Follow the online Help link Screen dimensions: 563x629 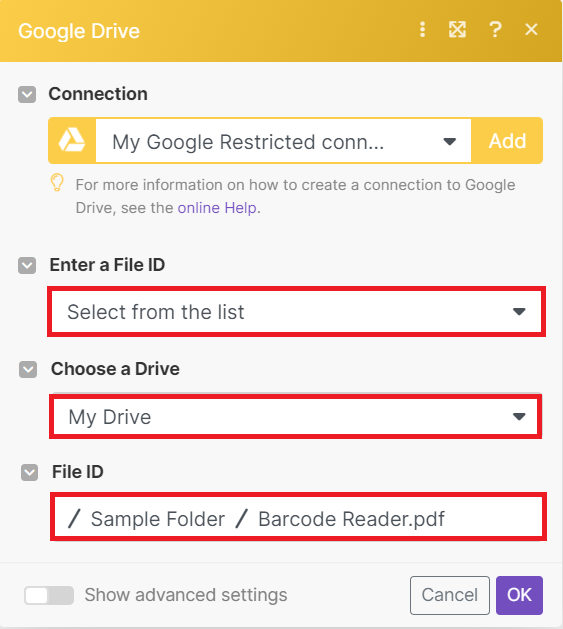tap(217, 208)
